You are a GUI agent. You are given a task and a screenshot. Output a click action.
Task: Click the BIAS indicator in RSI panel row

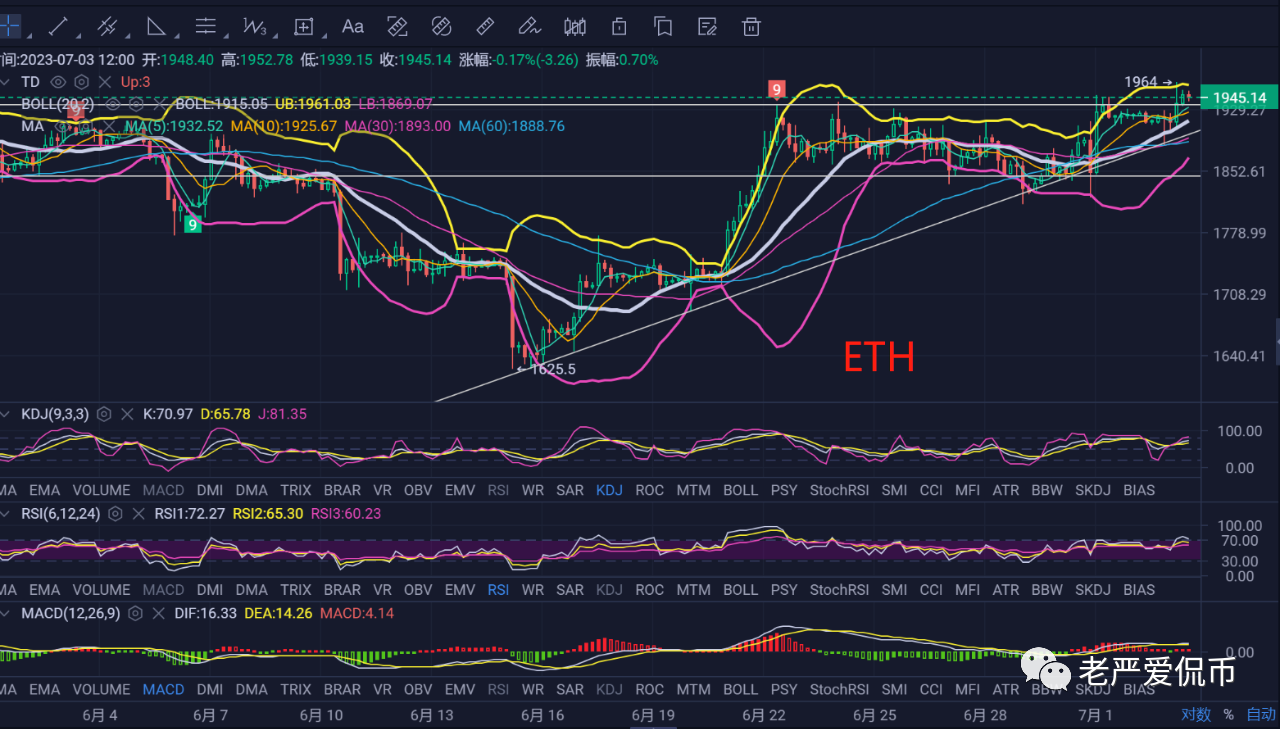[1138, 590]
